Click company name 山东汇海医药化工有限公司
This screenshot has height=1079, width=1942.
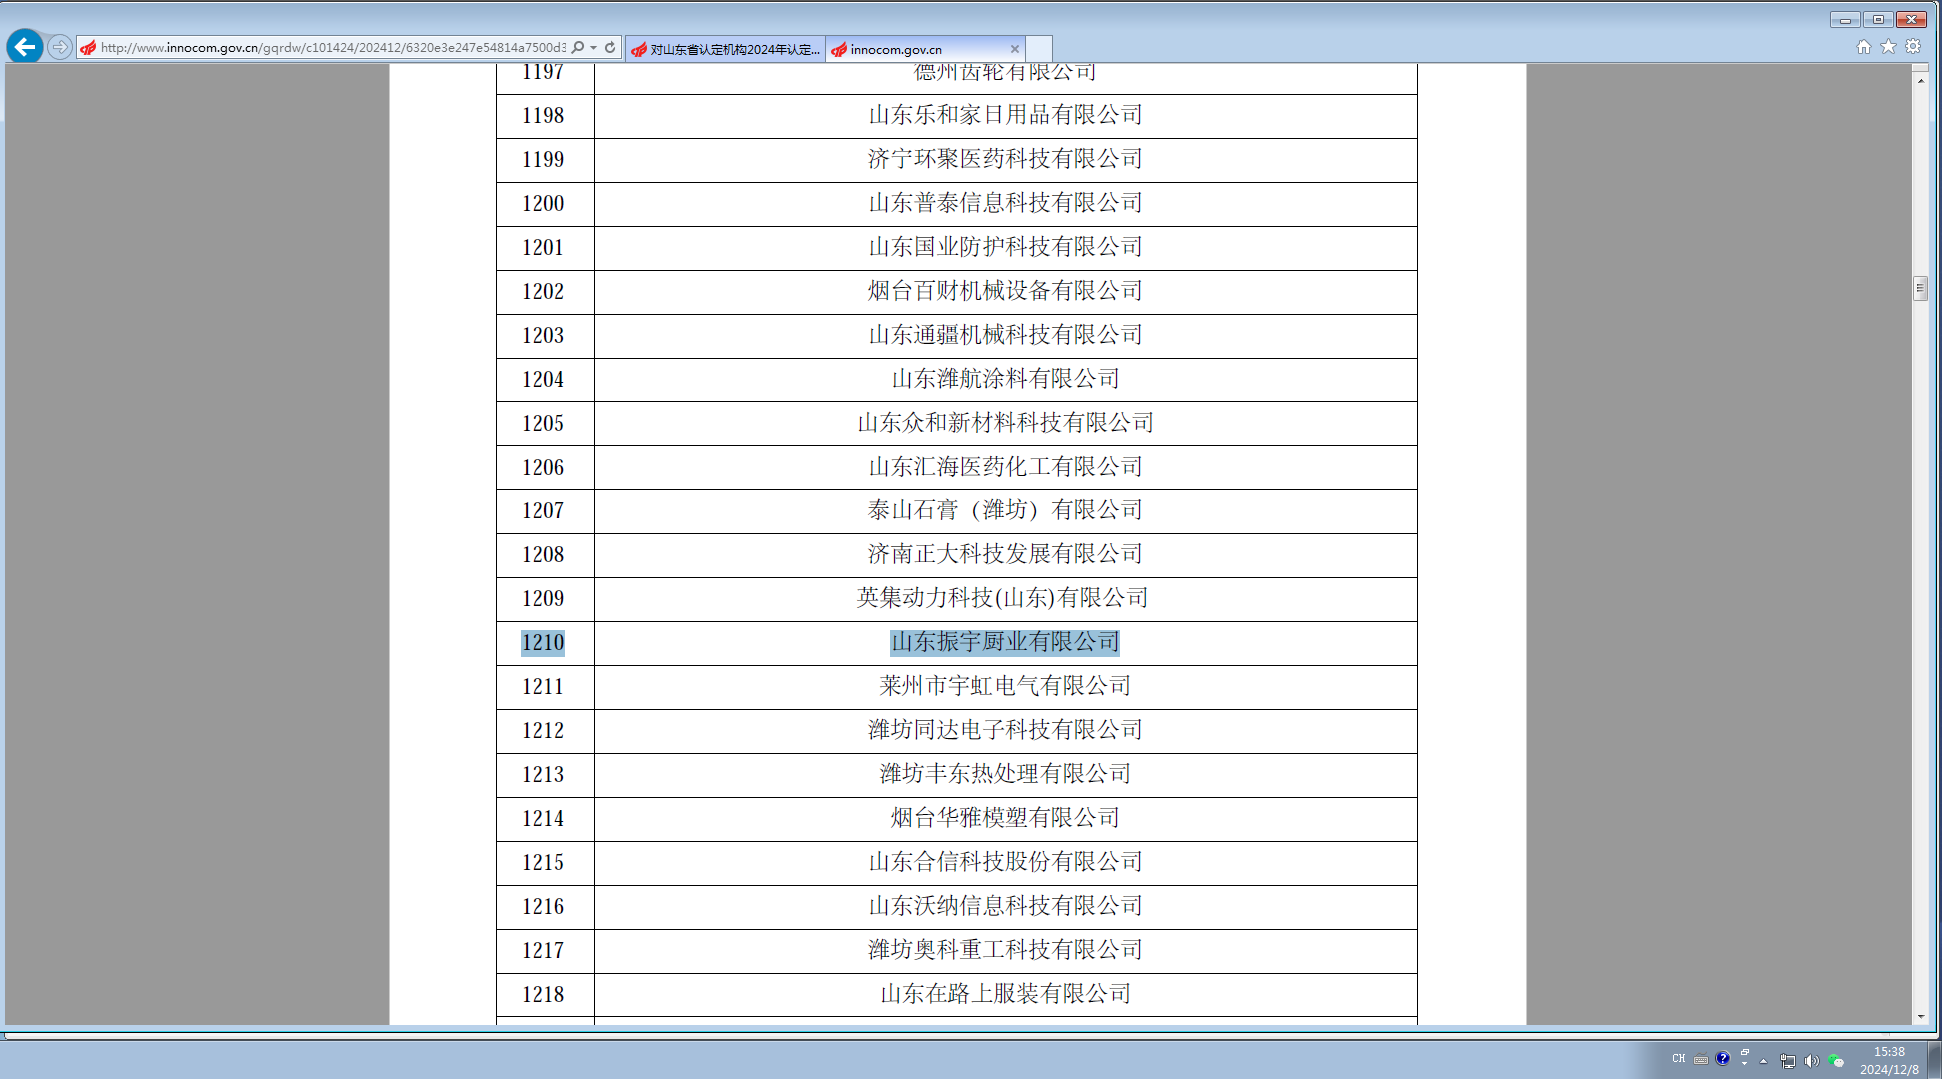coord(1005,467)
